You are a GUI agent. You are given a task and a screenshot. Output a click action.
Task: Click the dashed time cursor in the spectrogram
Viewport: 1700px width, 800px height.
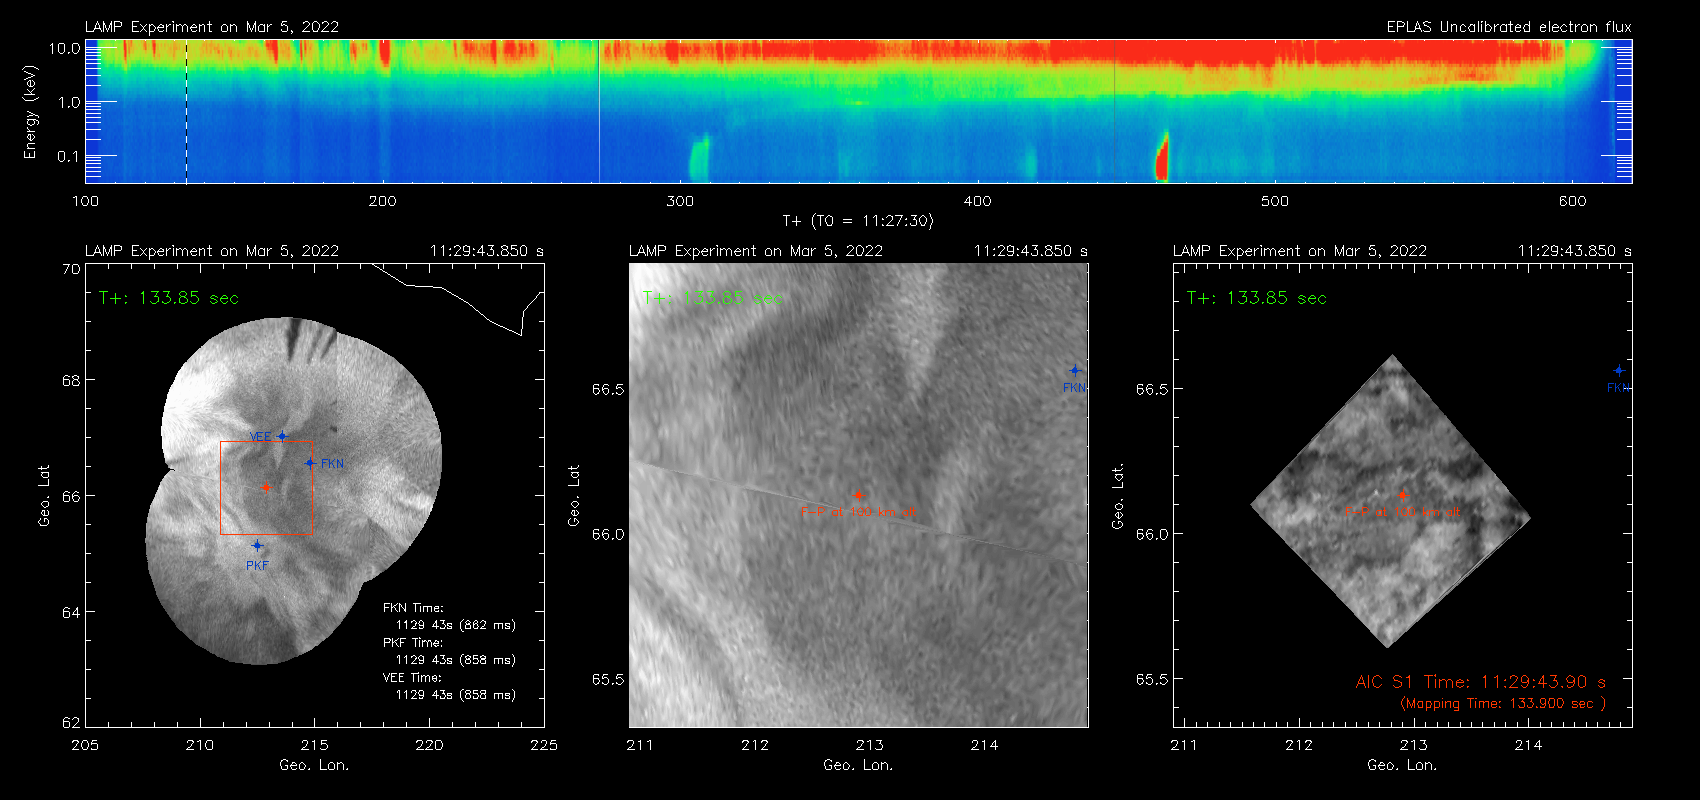(186, 111)
